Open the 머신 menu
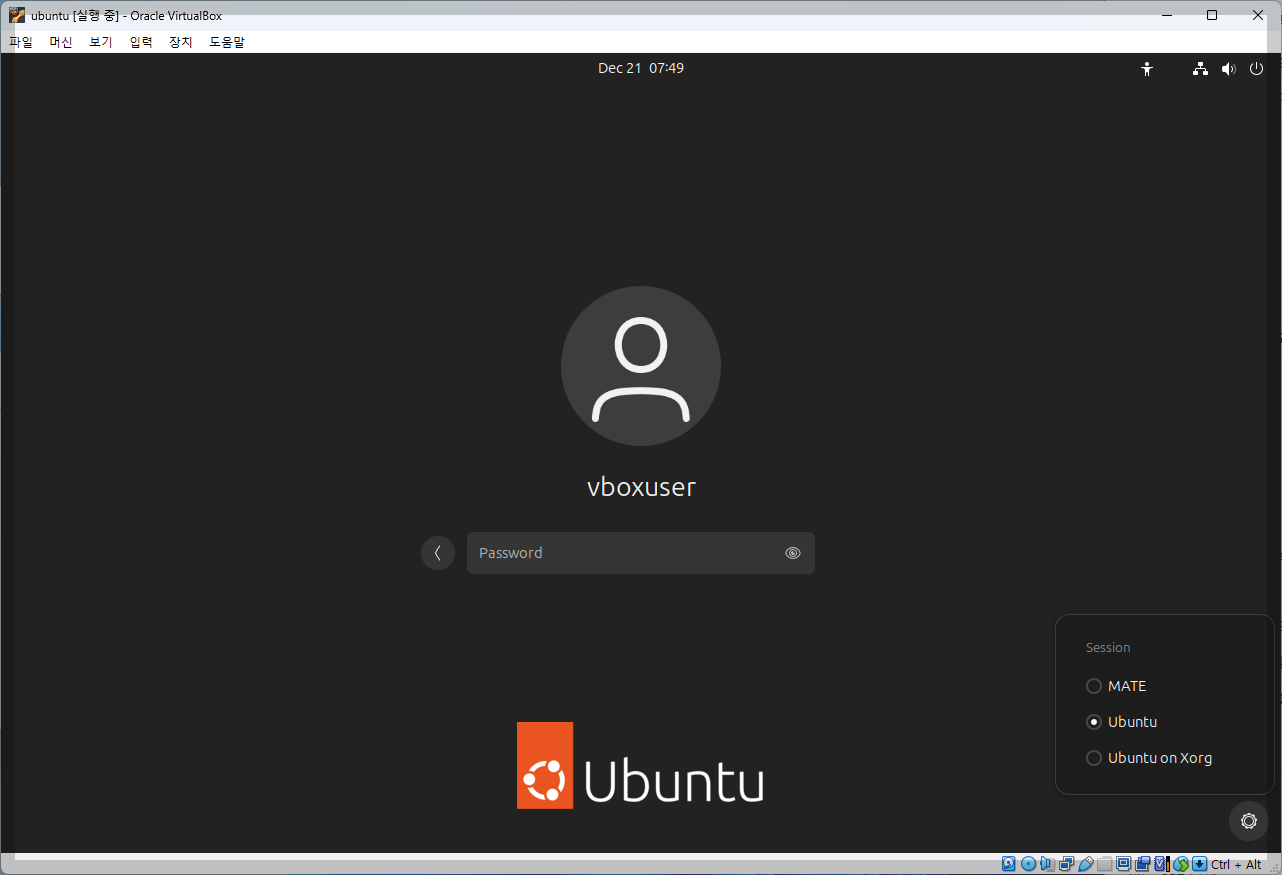 (x=61, y=42)
